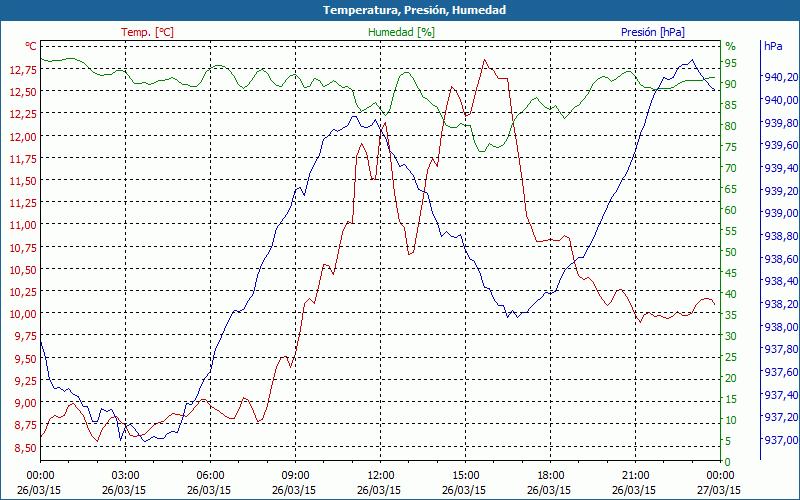Click the 06:00 time axis label

tap(210, 476)
